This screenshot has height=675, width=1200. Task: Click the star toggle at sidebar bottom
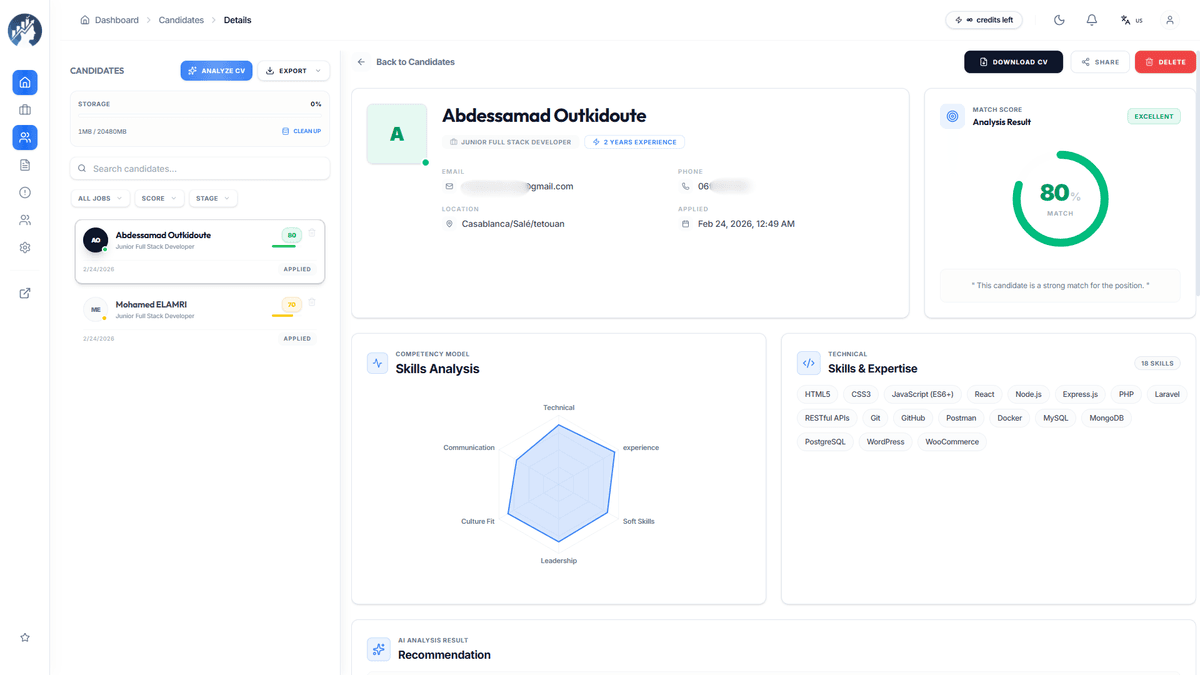[x=24, y=637]
